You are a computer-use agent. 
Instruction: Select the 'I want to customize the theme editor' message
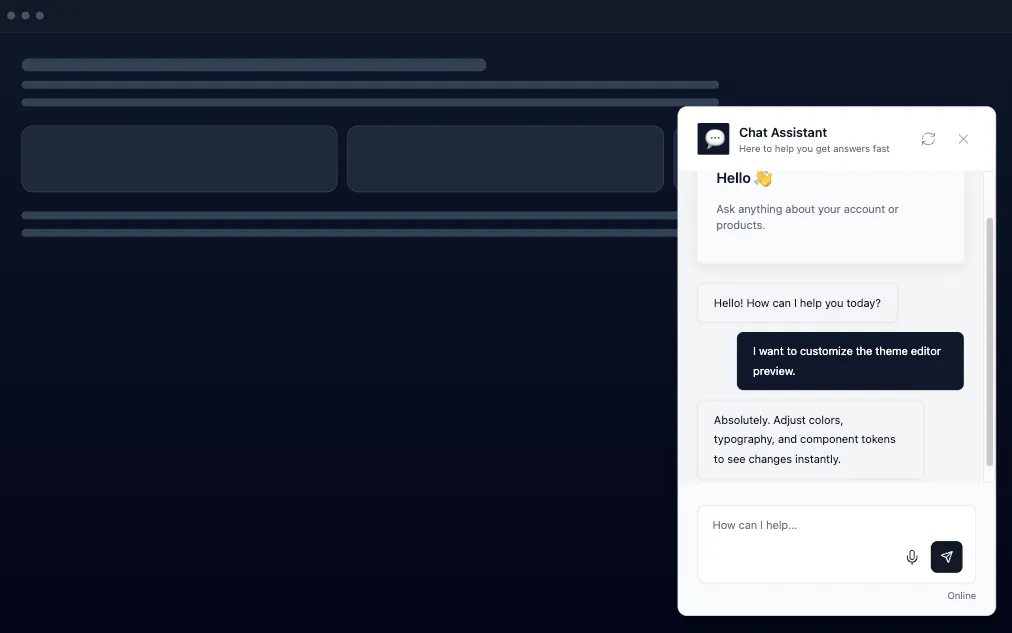850,361
